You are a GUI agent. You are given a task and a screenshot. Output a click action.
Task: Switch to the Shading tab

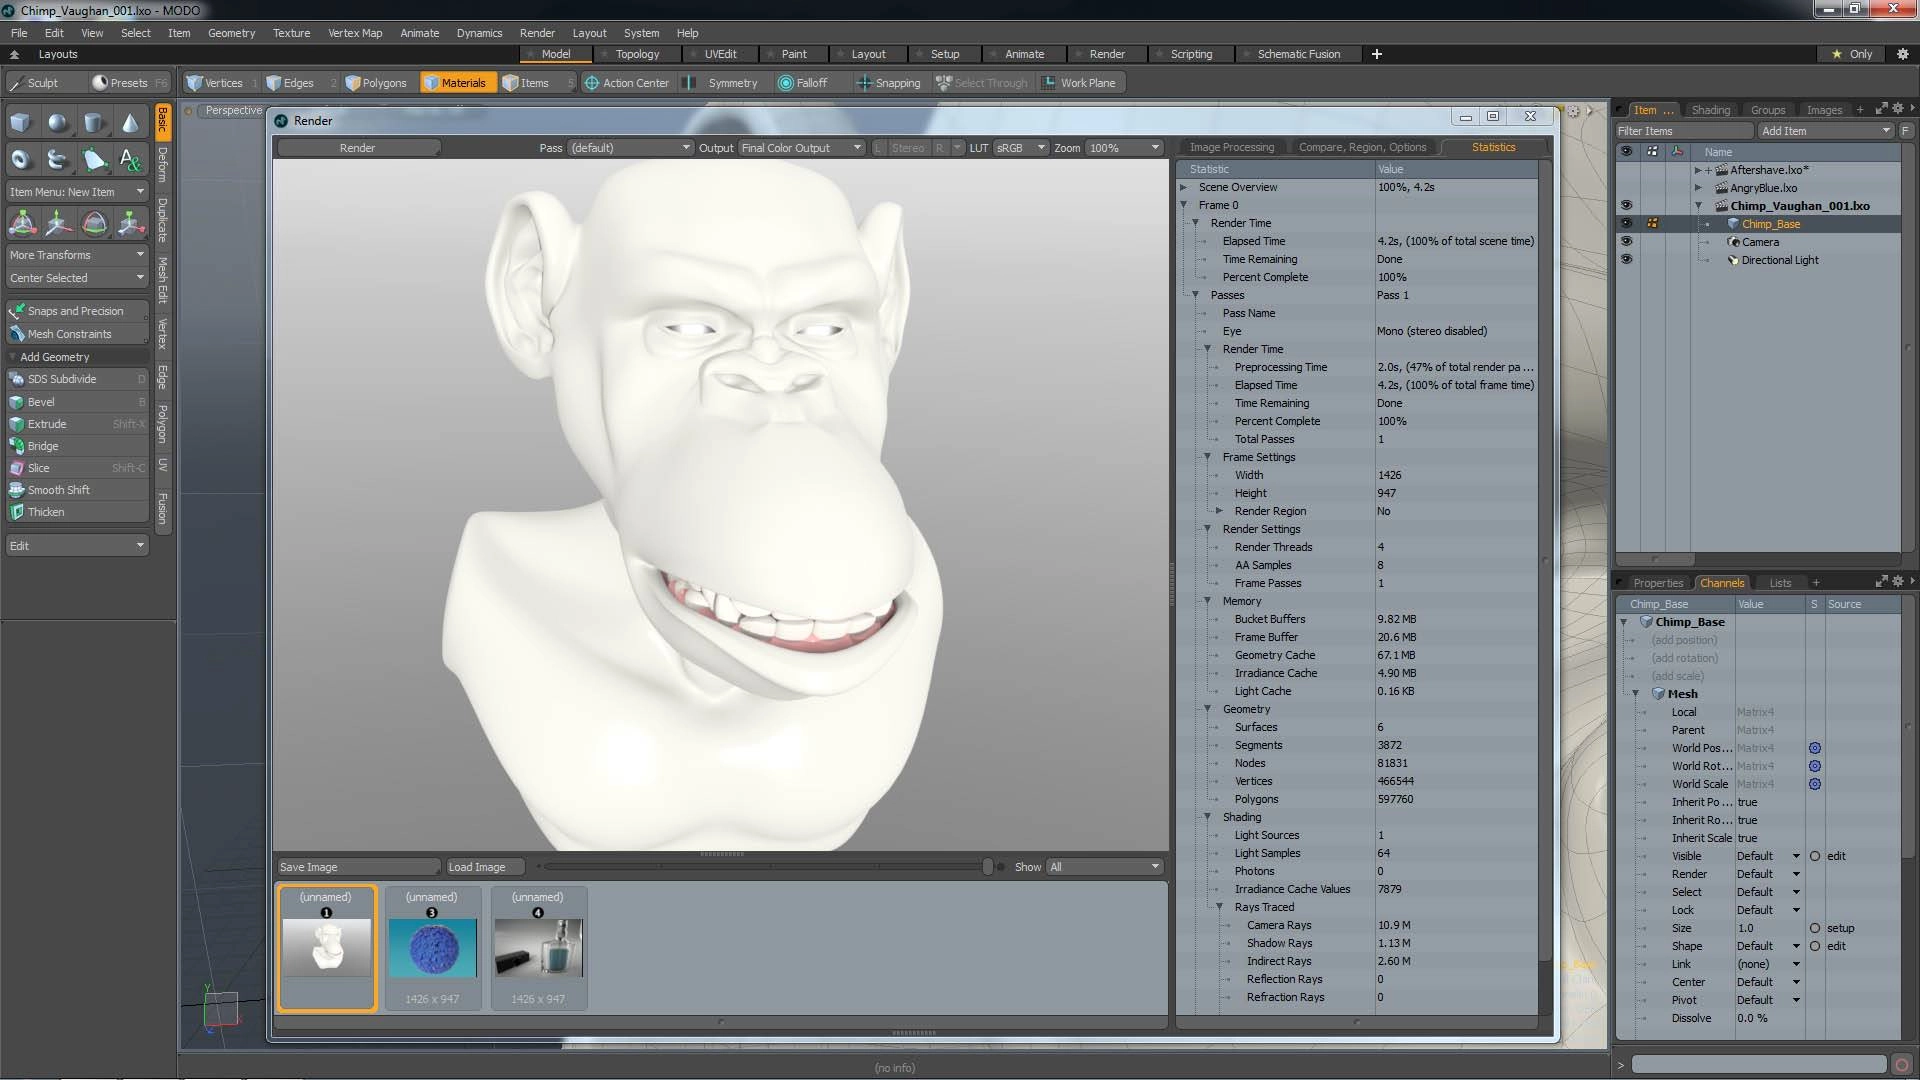[x=1710, y=110]
